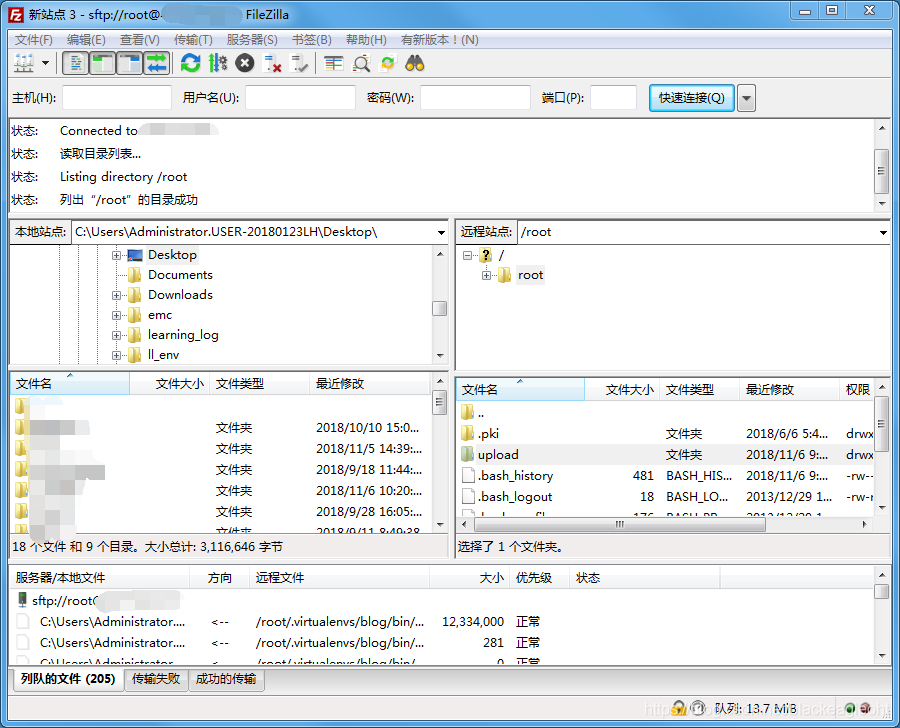
Task: Open local site path dropdown
Action: click(x=441, y=233)
